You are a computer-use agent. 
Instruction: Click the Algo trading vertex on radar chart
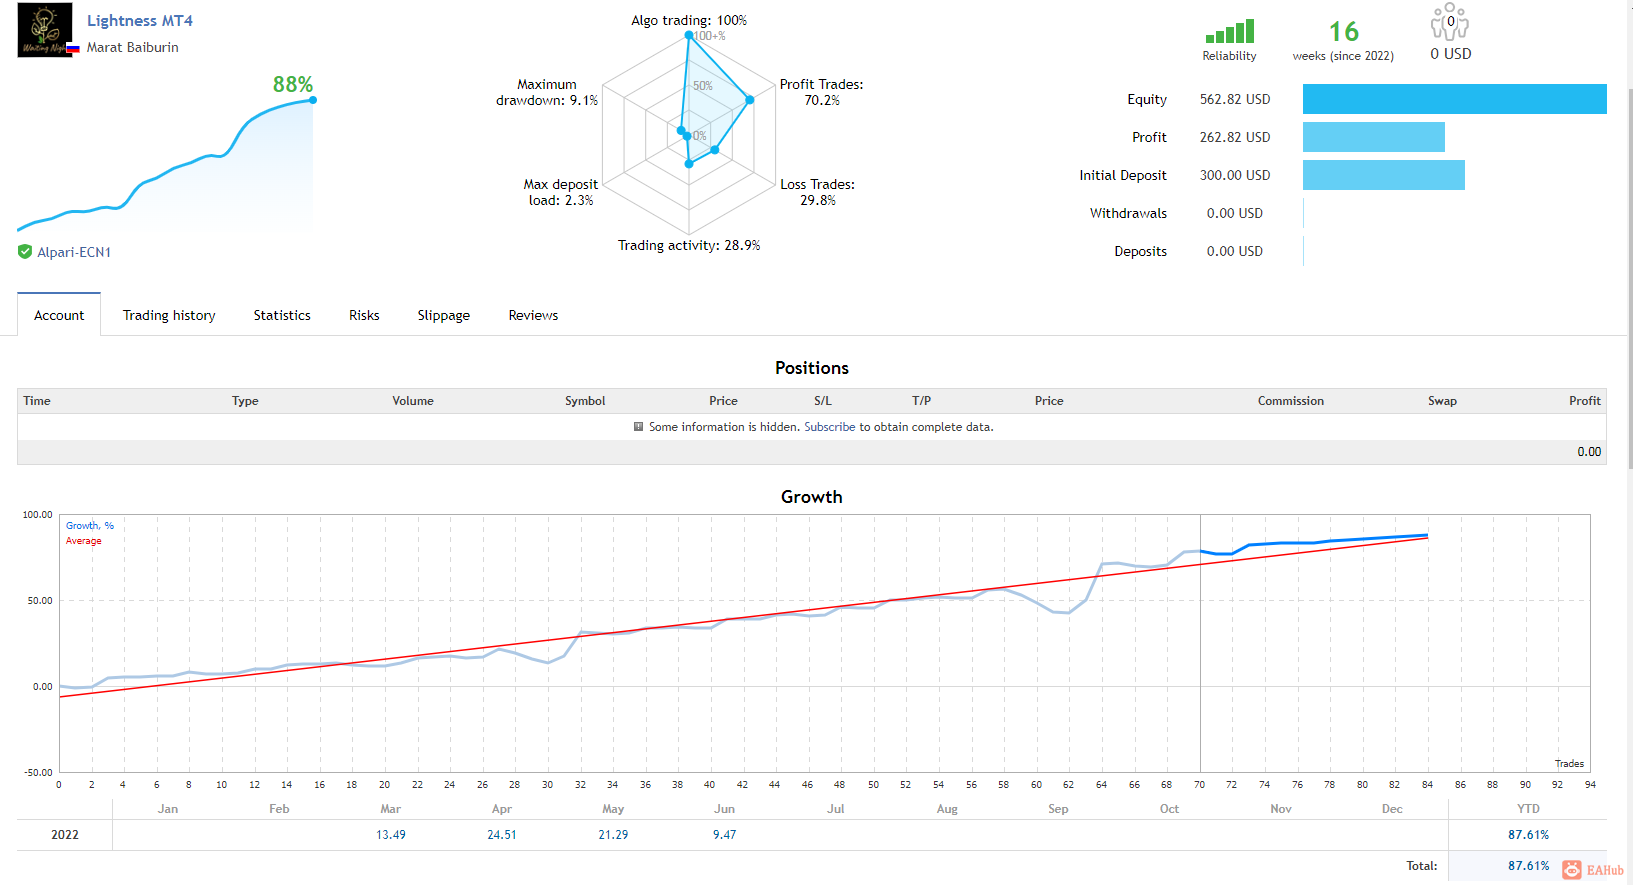[689, 36]
